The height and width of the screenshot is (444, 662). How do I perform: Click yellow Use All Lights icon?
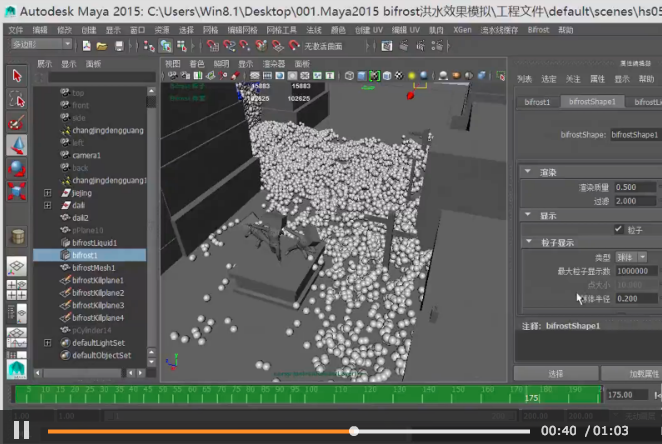point(412,76)
